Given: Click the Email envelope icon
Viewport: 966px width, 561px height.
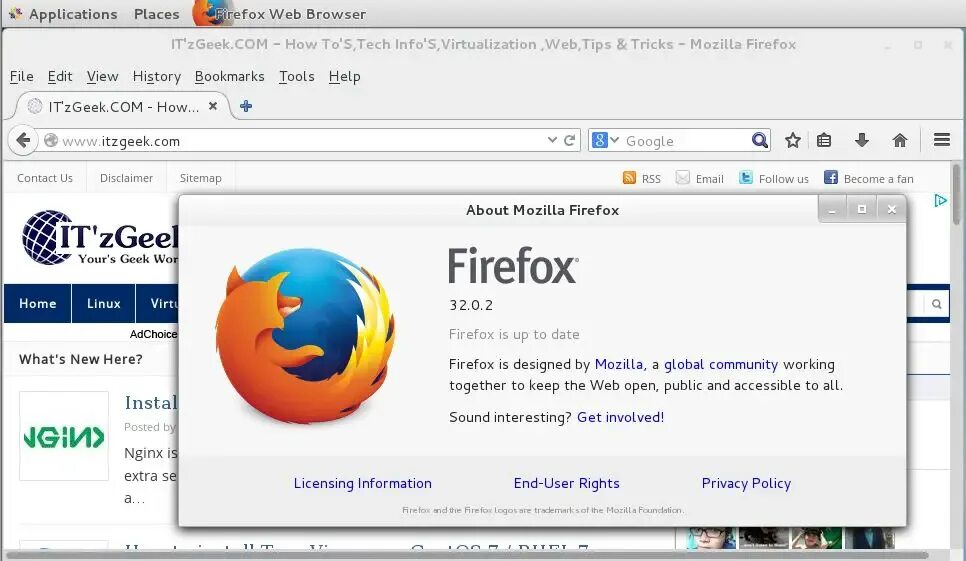Looking at the screenshot, I should coord(682,178).
